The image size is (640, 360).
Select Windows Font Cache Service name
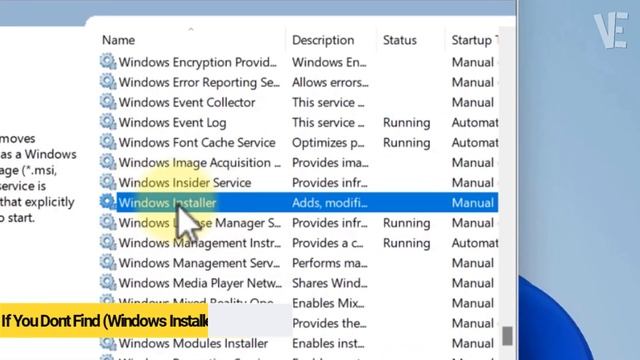coord(197,142)
